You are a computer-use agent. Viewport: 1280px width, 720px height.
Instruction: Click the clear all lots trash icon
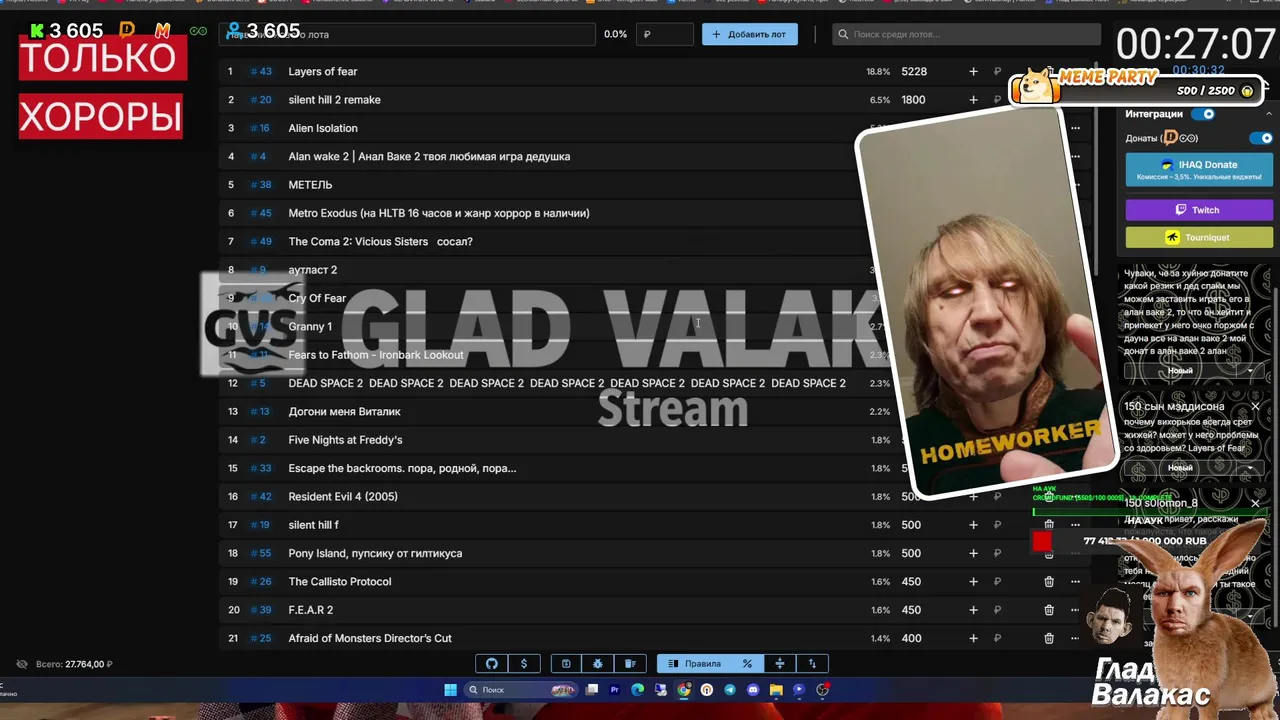pos(630,664)
